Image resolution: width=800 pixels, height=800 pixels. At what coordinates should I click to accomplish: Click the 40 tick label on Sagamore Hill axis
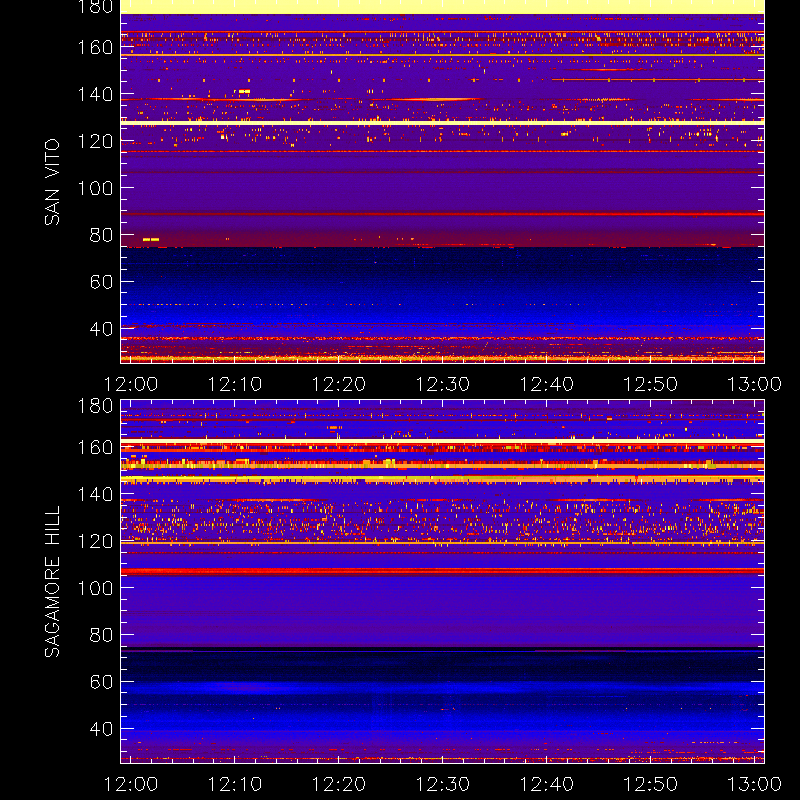(101, 729)
